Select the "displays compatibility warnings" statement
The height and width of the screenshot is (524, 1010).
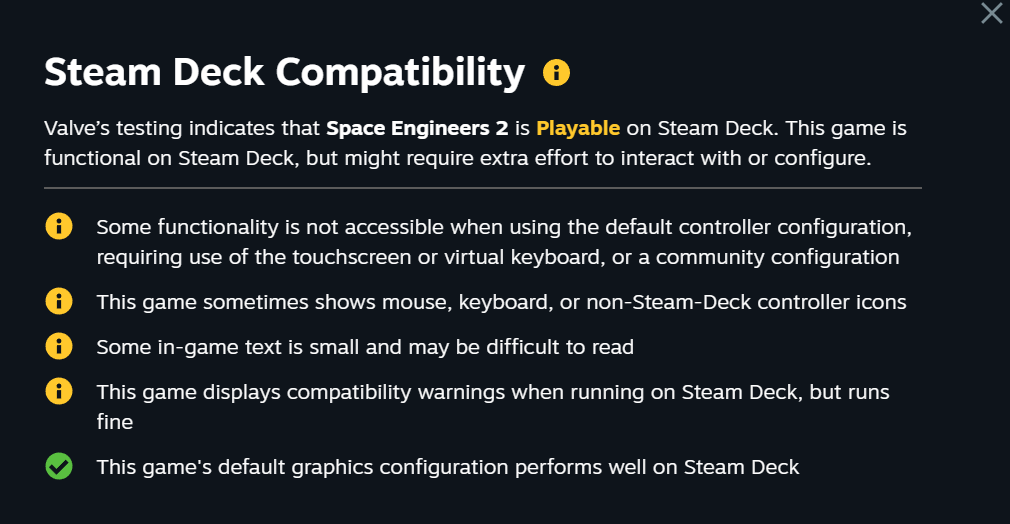click(x=492, y=392)
